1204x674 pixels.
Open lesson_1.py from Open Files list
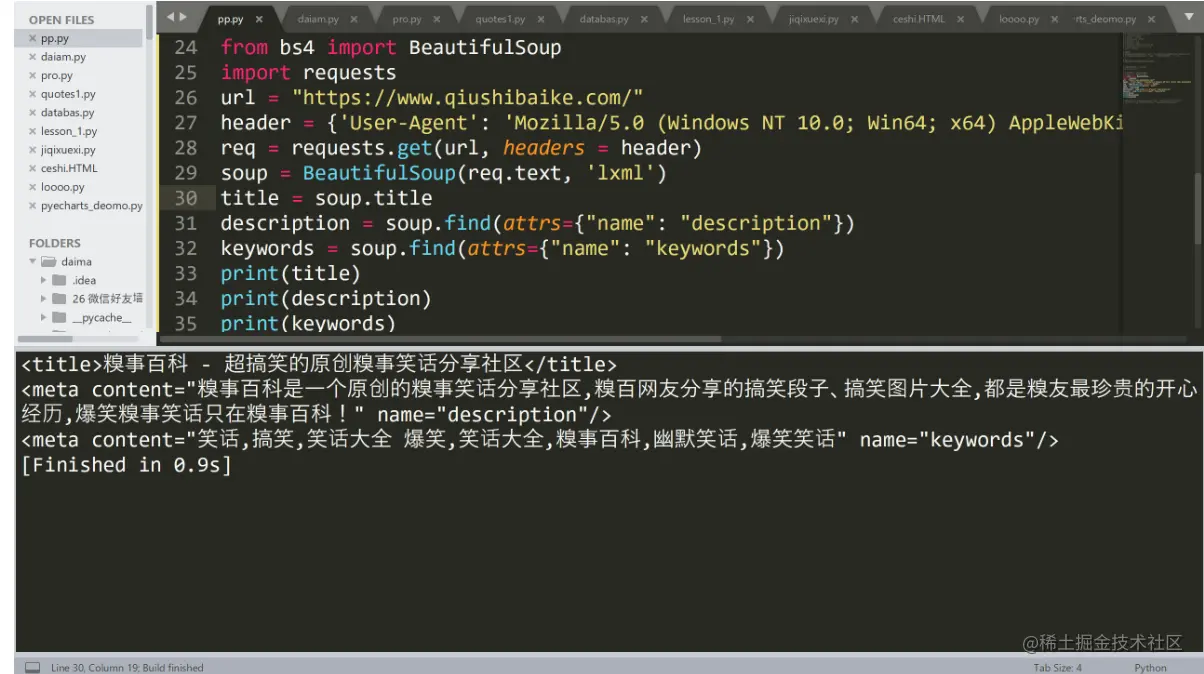69,131
